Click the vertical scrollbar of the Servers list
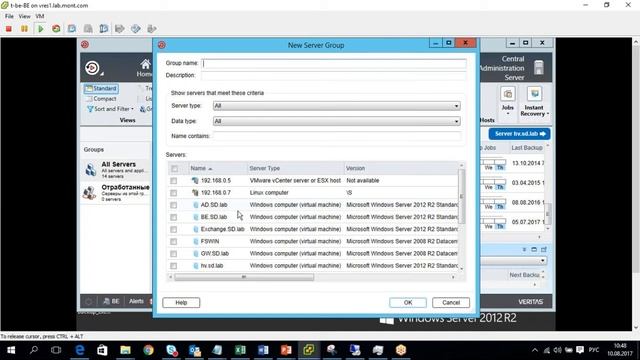Image resolution: width=640 pixels, height=360 pixels. tap(462, 196)
